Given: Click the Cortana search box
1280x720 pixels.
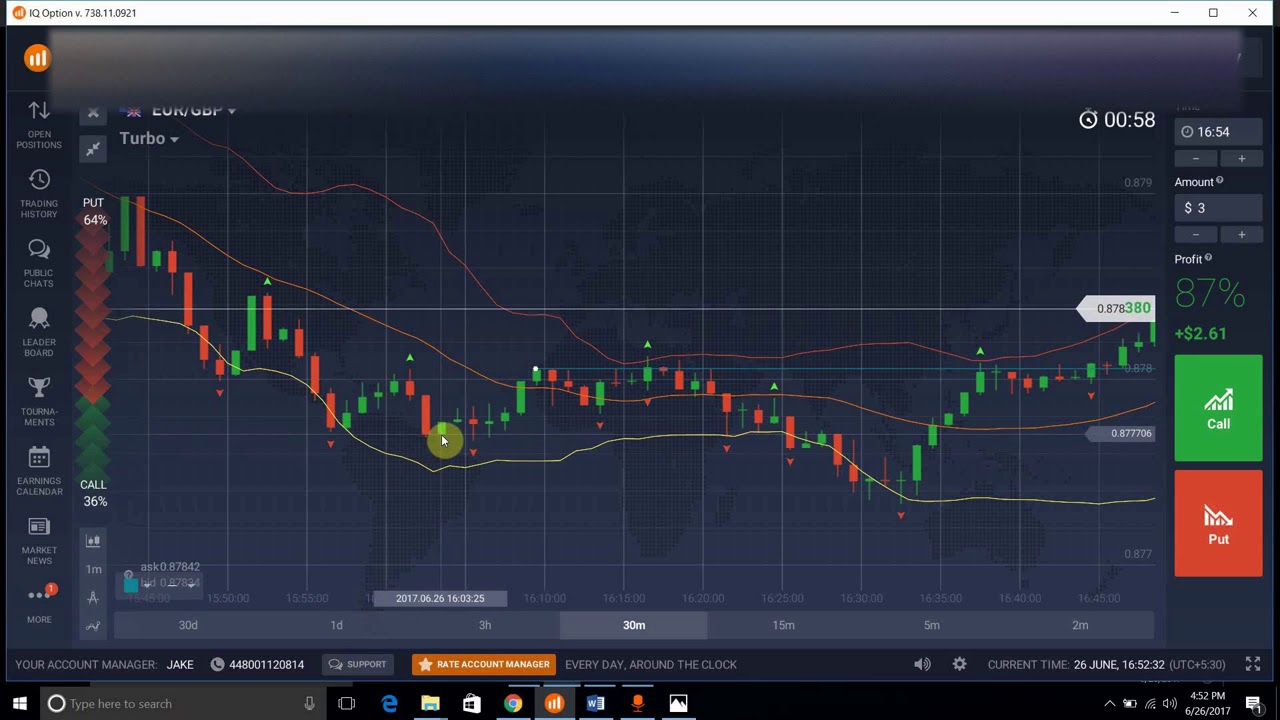Looking at the screenshot, I should pyautogui.click(x=183, y=704).
